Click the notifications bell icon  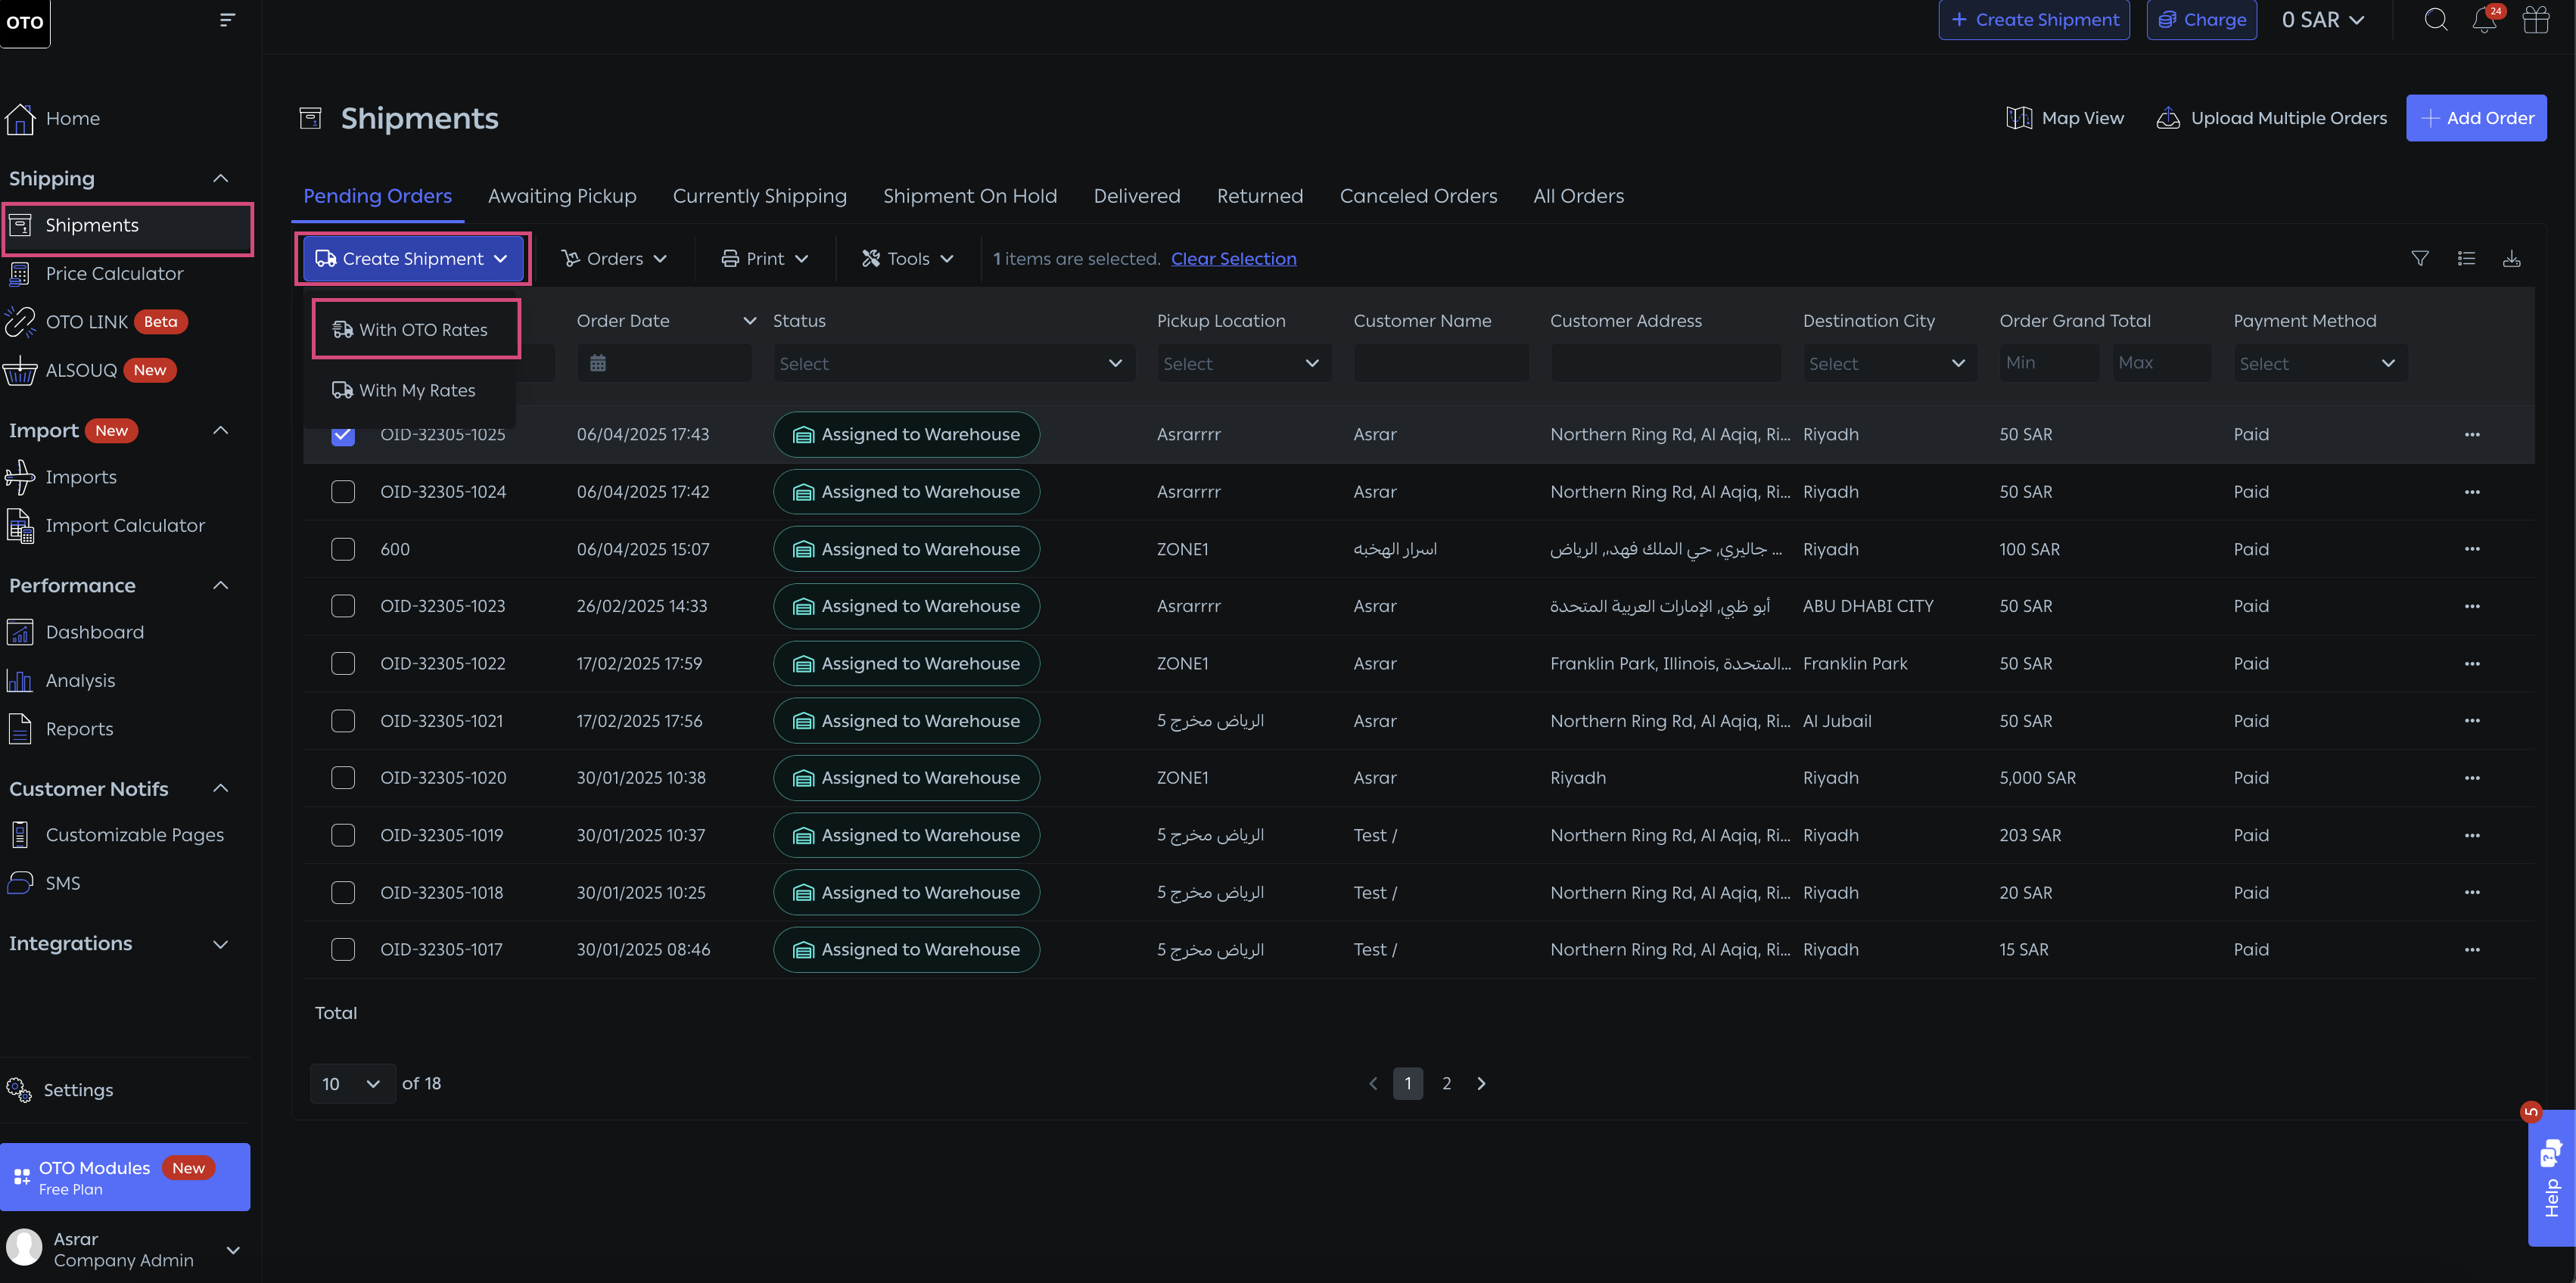point(2484,20)
